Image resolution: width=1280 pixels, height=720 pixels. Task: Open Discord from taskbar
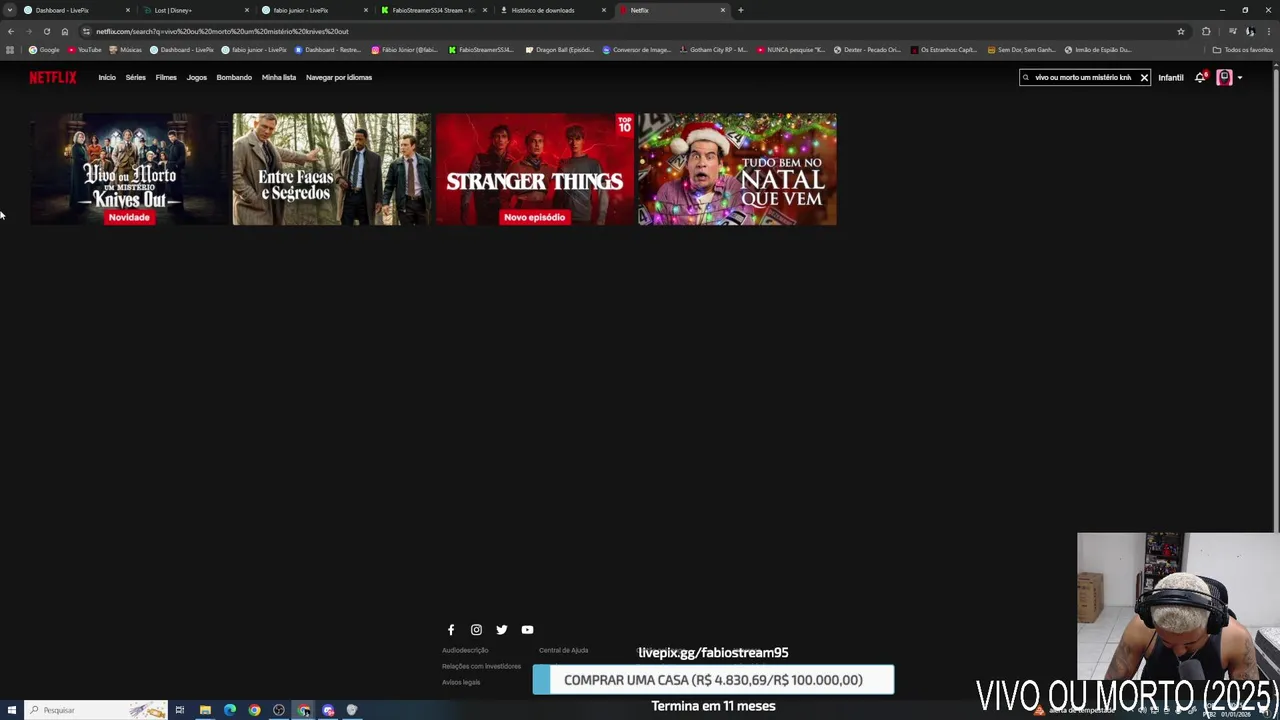pyautogui.click(x=328, y=710)
